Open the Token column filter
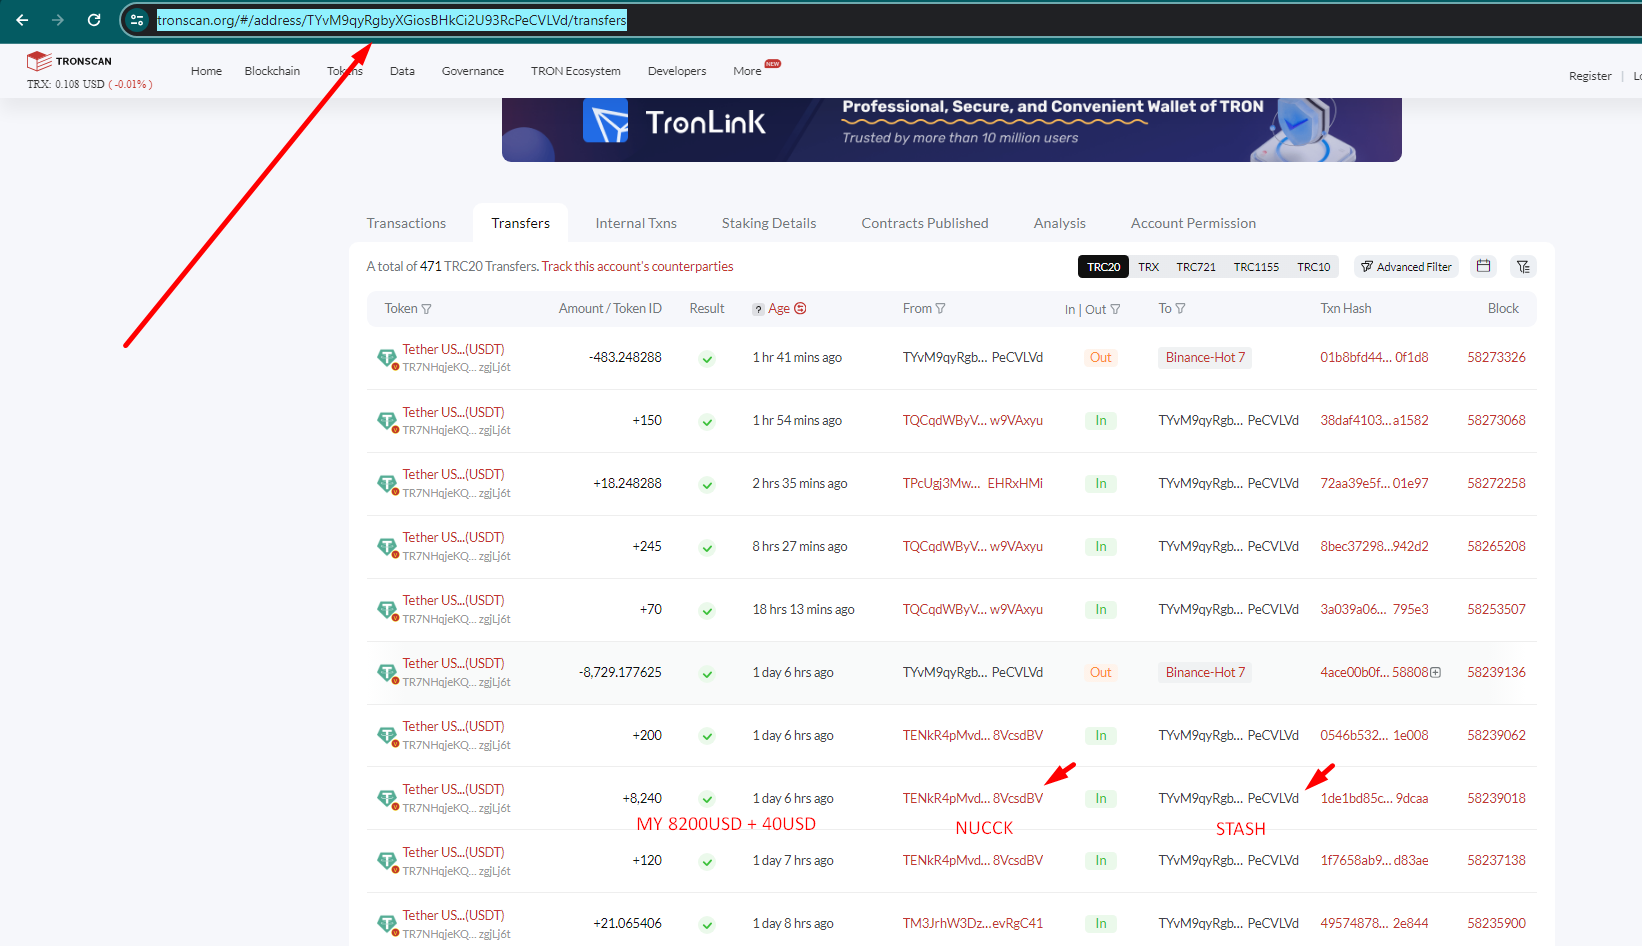 point(427,309)
